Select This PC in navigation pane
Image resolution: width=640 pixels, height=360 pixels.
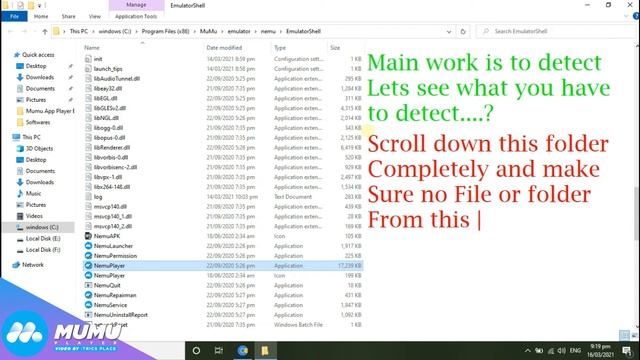pos(31,137)
